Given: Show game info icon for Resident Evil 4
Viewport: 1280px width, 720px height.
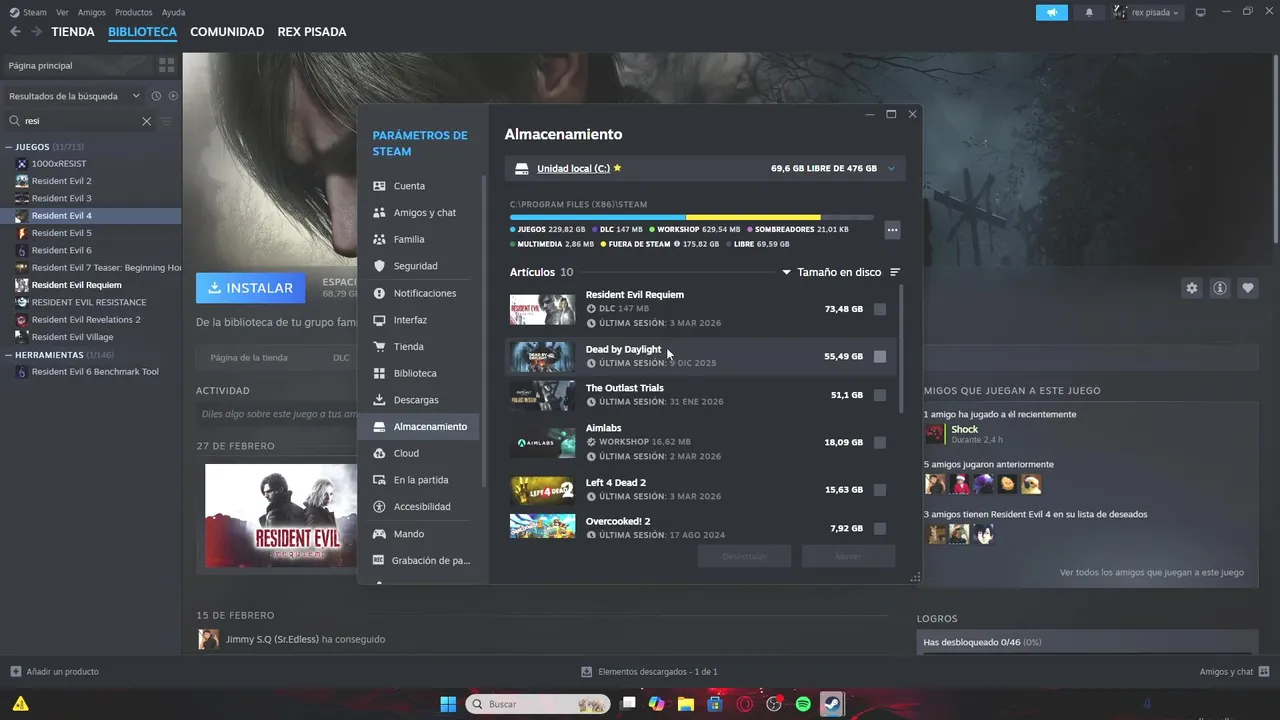Looking at the screenshot, I should point(1220,288).
